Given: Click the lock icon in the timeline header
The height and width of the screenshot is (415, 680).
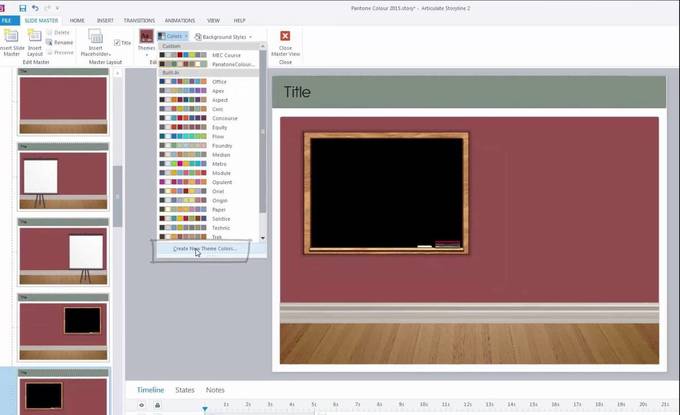Looking at the screenshot, I should tap(157, 405).
